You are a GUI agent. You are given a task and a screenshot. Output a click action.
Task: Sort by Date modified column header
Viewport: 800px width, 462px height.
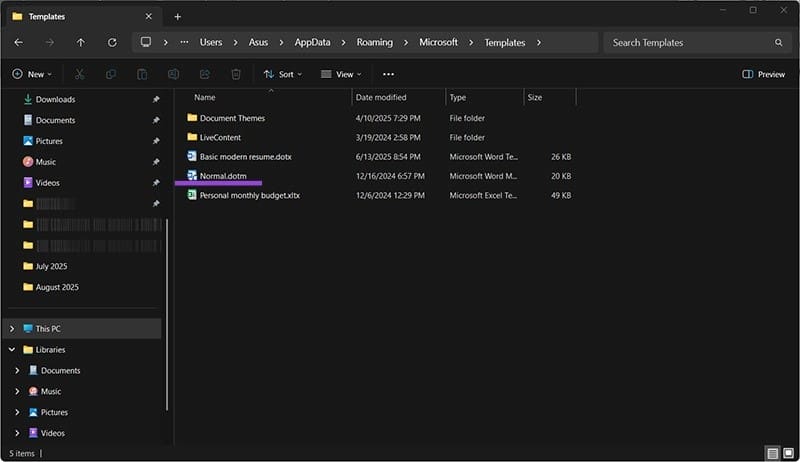pyautogui.click(x=381, y=97)
